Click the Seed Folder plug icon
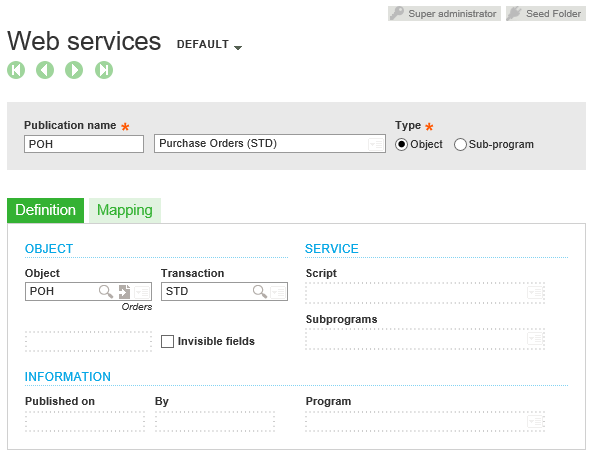This screenshot has width=595, height=456. click(x=515, y=13)
